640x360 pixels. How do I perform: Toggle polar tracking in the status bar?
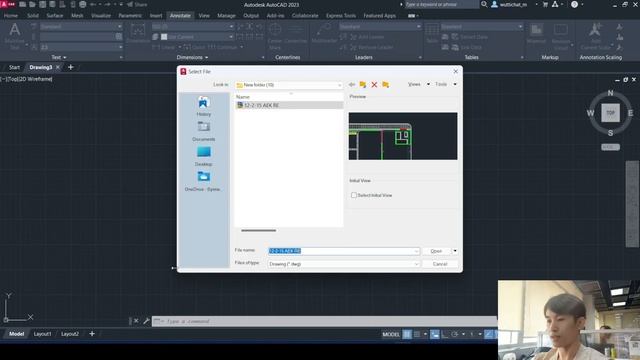coord(455,334)
